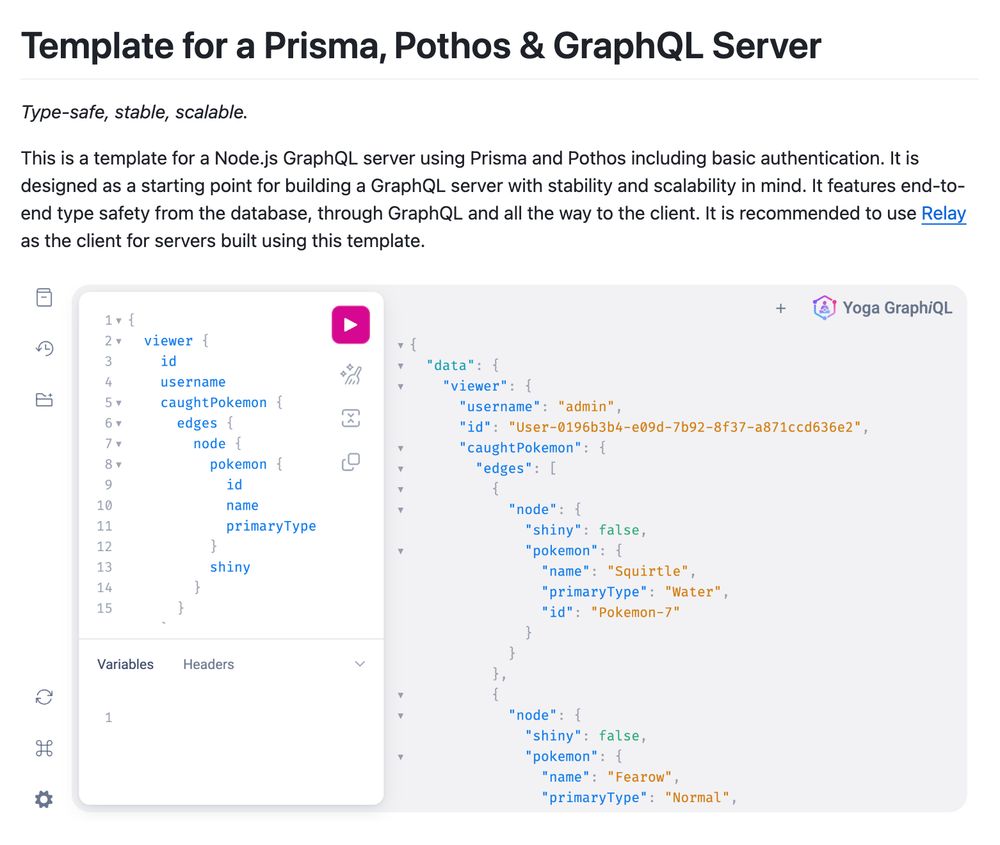Image resolution: width=1000 pixels, height=845 pixels.
Task: Add a new query tab
Action: point(781,308)
